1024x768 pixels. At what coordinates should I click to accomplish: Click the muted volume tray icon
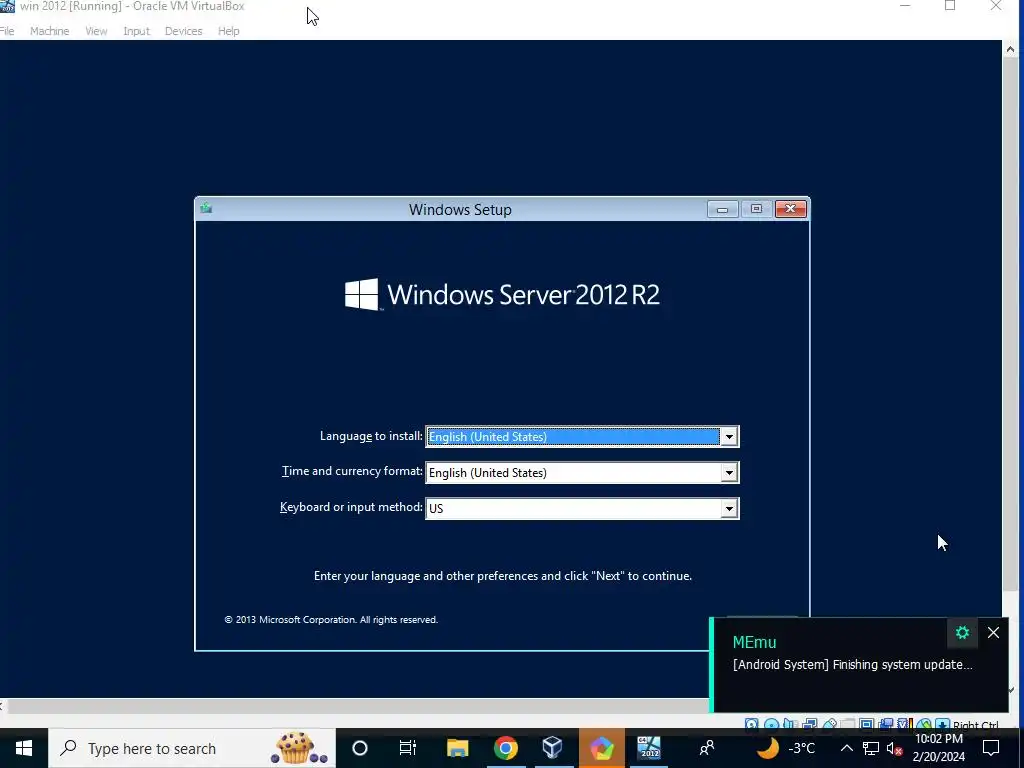coord(895,748)
